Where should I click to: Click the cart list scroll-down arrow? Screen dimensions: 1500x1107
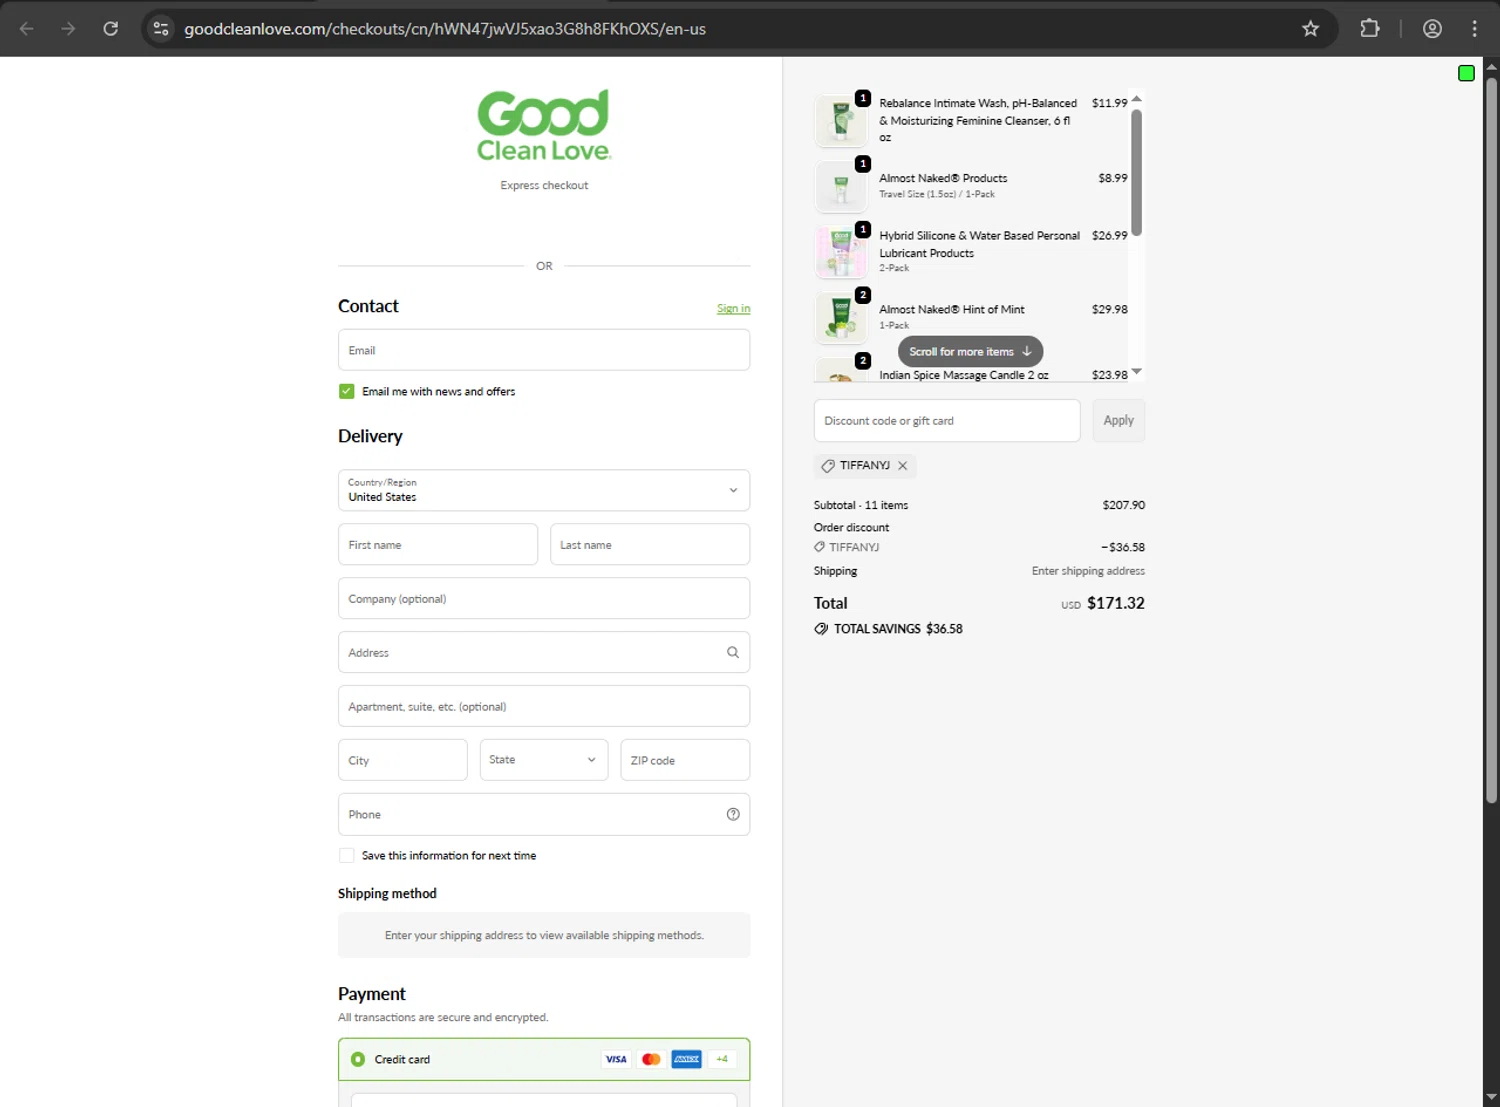click(x=1136, y=372)
